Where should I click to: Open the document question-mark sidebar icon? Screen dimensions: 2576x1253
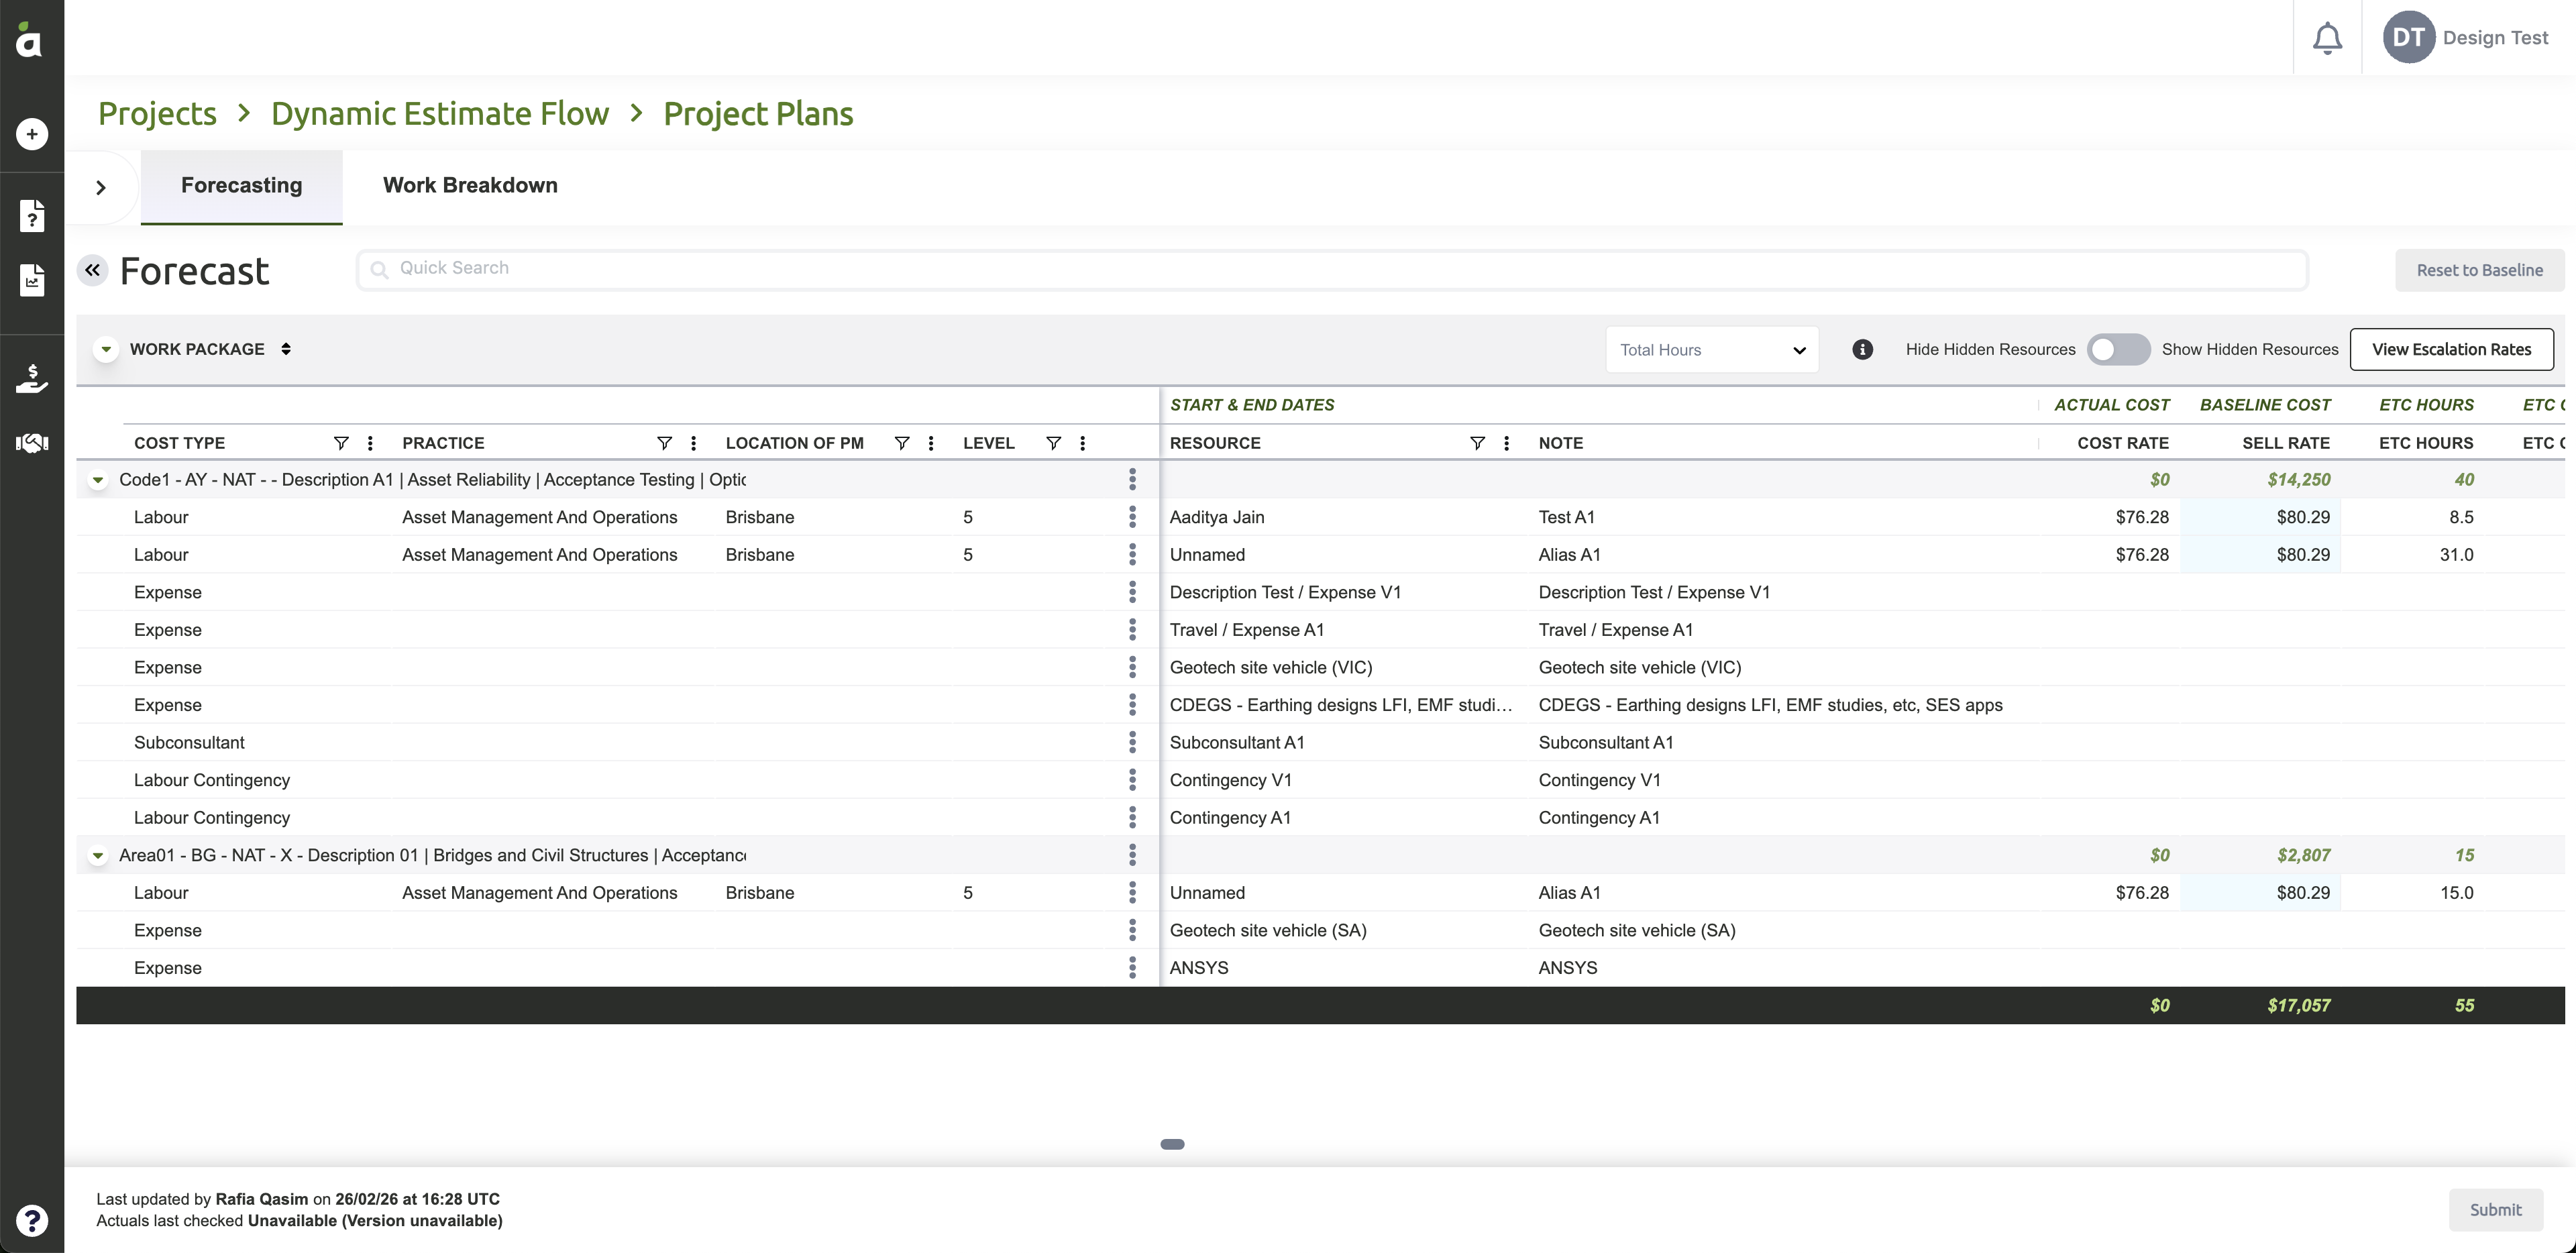(x=32, y=215)
